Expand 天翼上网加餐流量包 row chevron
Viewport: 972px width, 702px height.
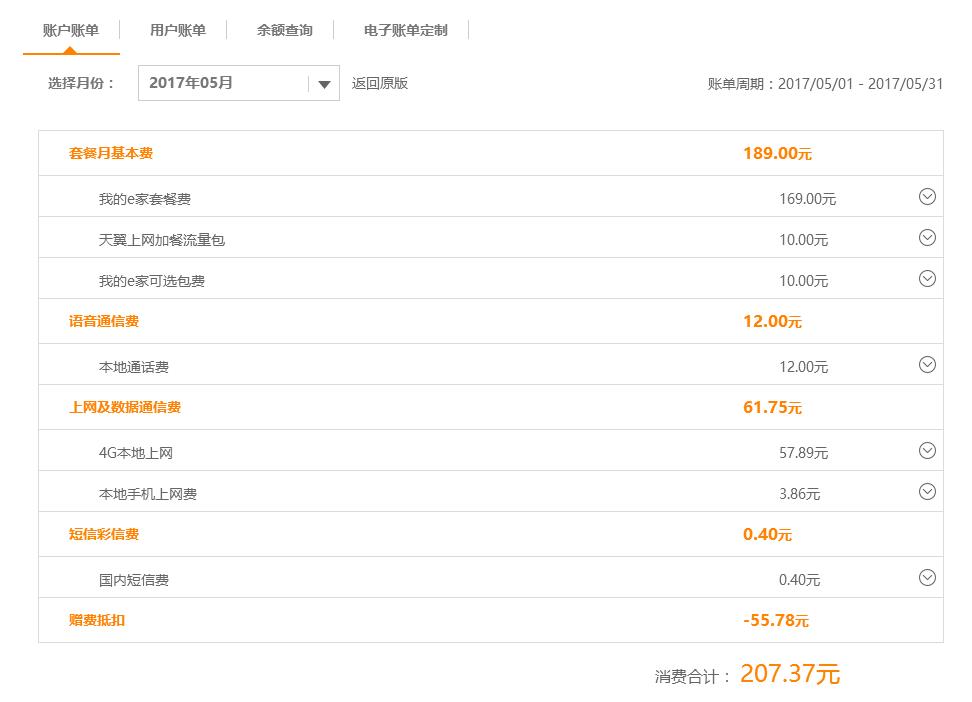[x=927, y=238]
